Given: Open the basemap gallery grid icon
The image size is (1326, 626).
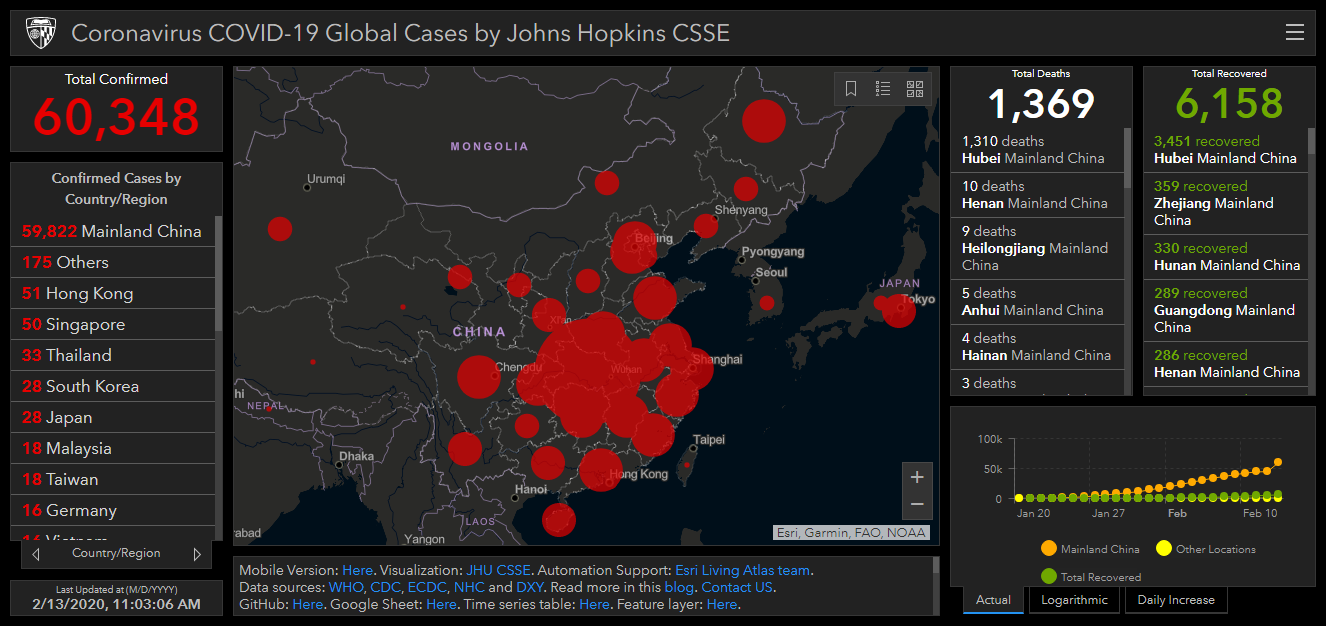Looking at the screenshot, I should (x=915, y=89).
